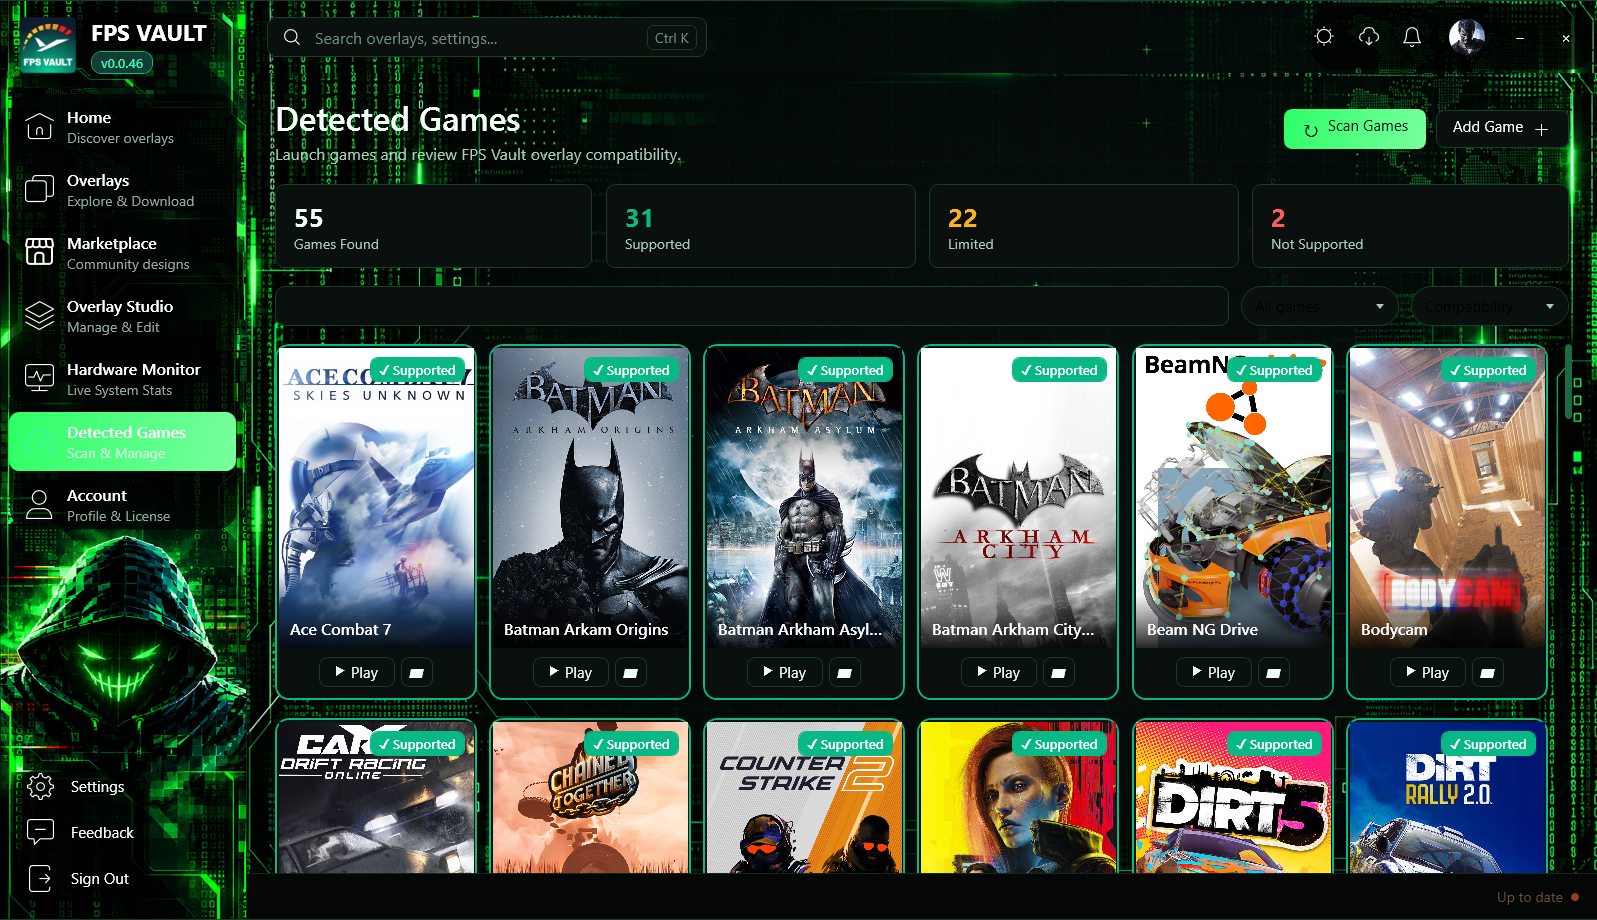This screenshot has height=920, width=1597.
Task: Open Overlay Studio page
Action: [x=122, y=316]
